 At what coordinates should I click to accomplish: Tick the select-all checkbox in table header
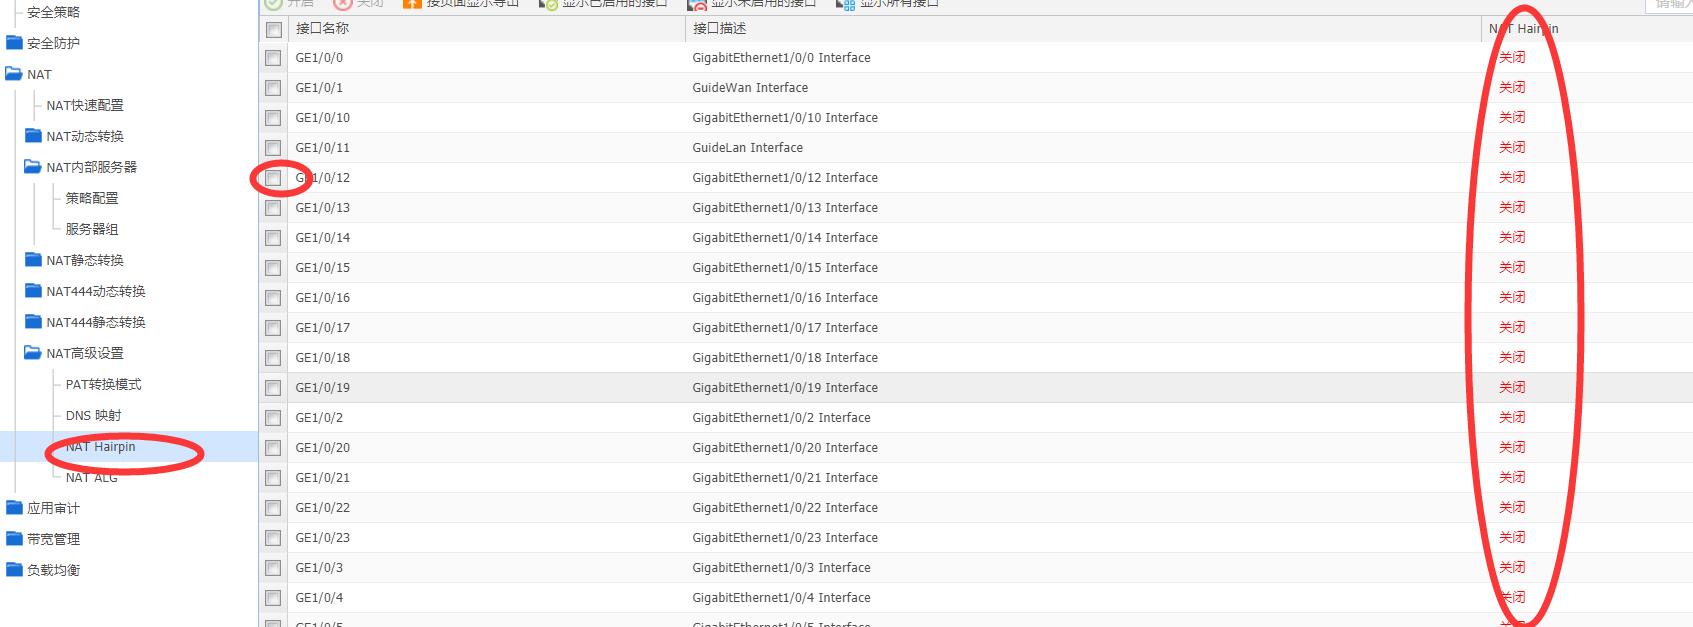click(x=273, y=30)
